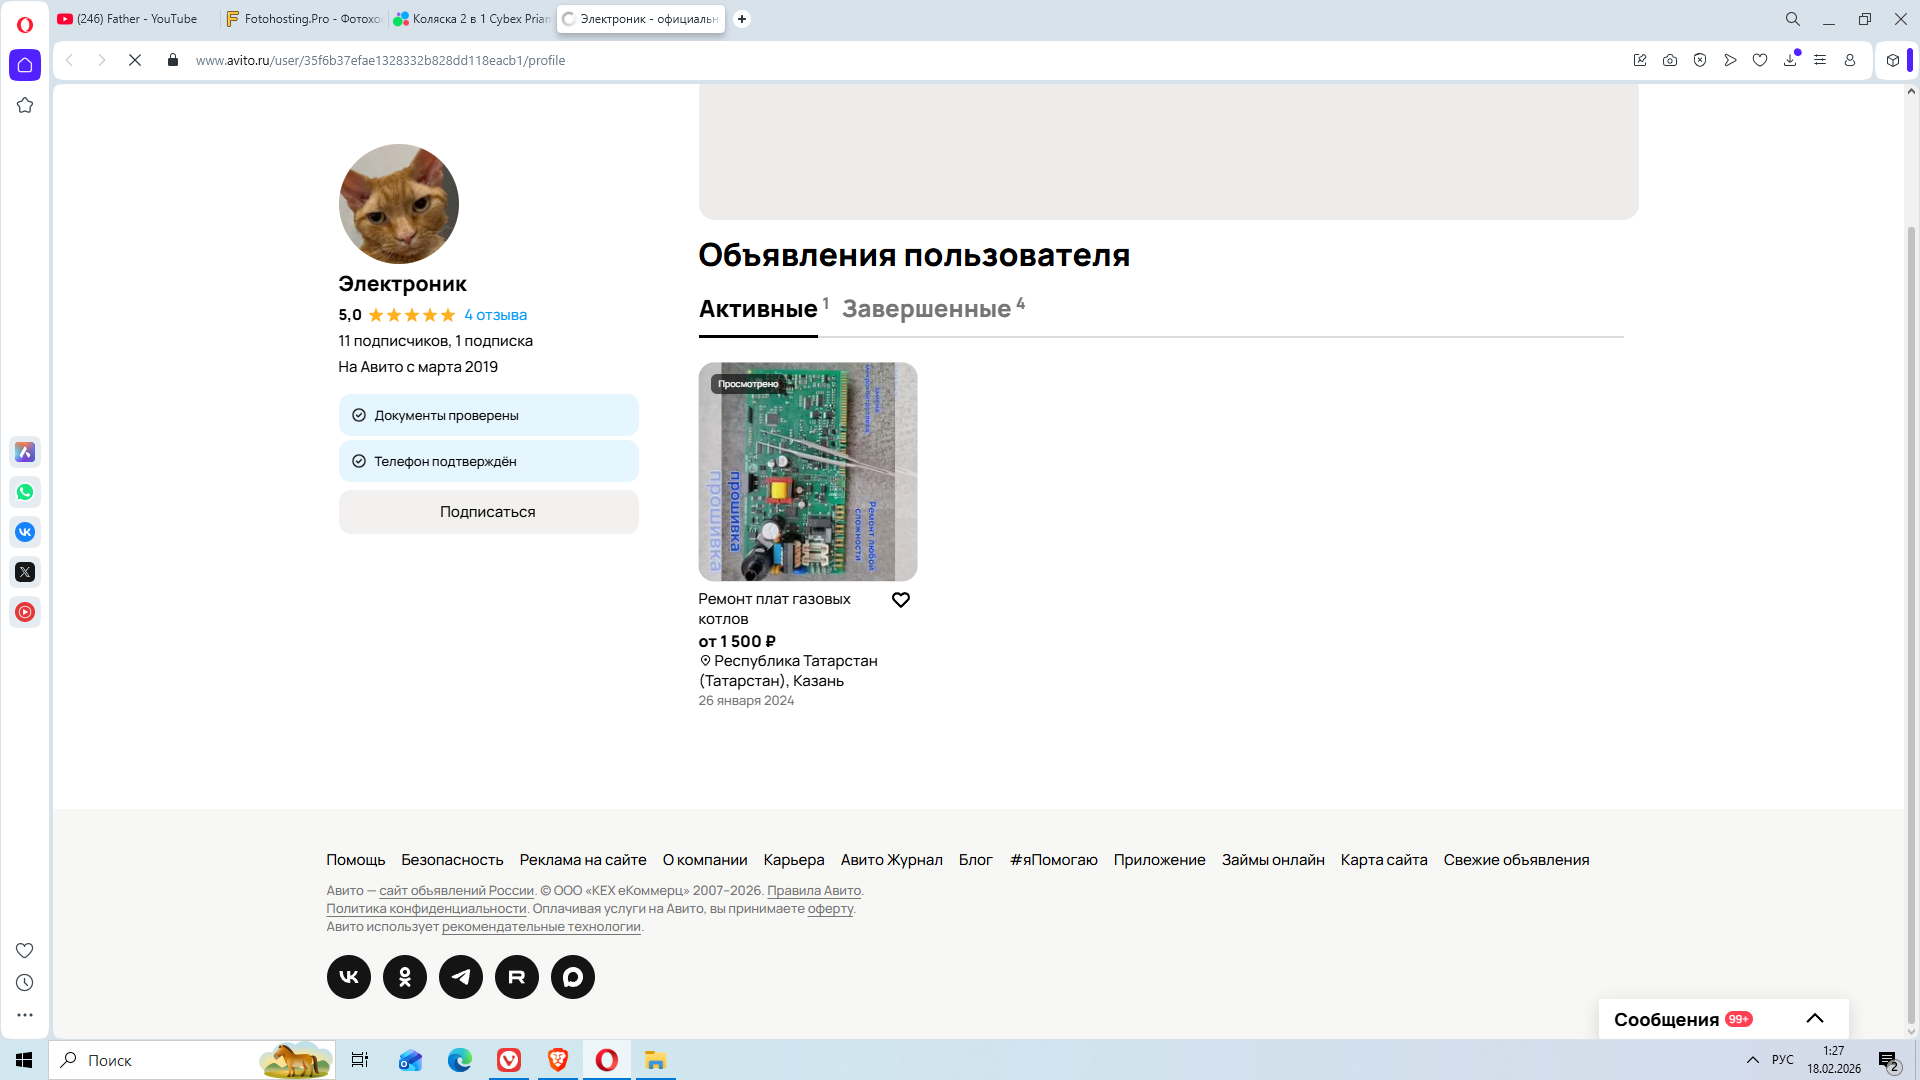The height and width of the screenshot is (1080, 1920).
Task: Open Opera snapshot camera tool
Action: (1670, 60)
